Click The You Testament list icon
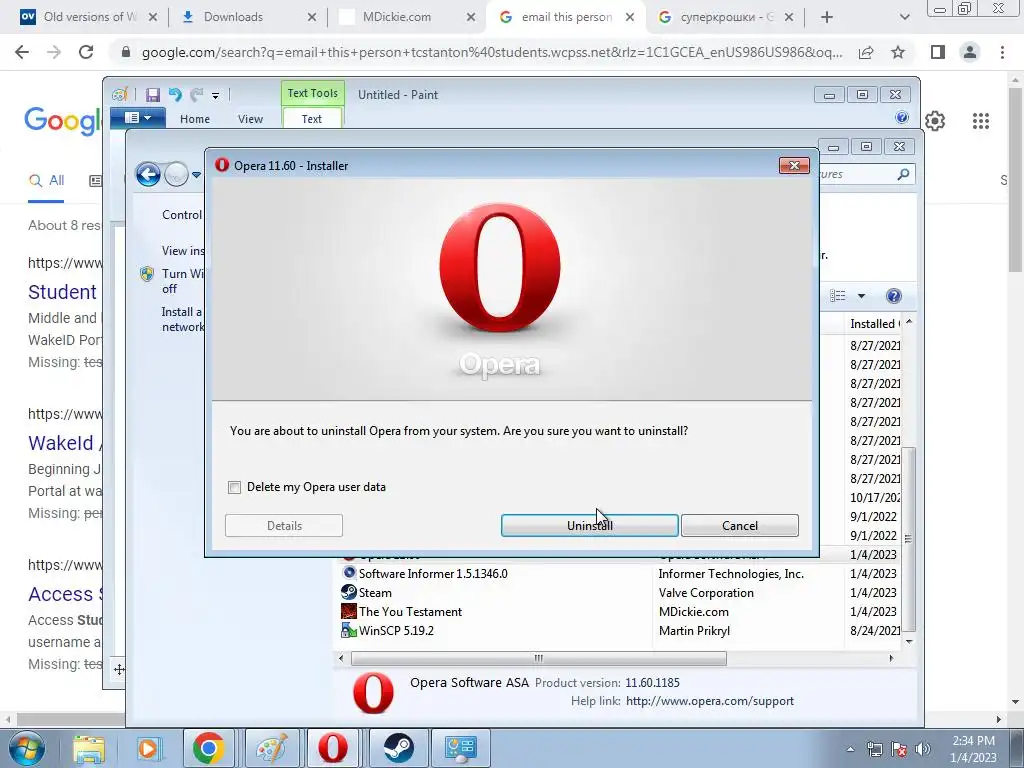This screenshot has width=1024, height=768. [x=349, y=611]
